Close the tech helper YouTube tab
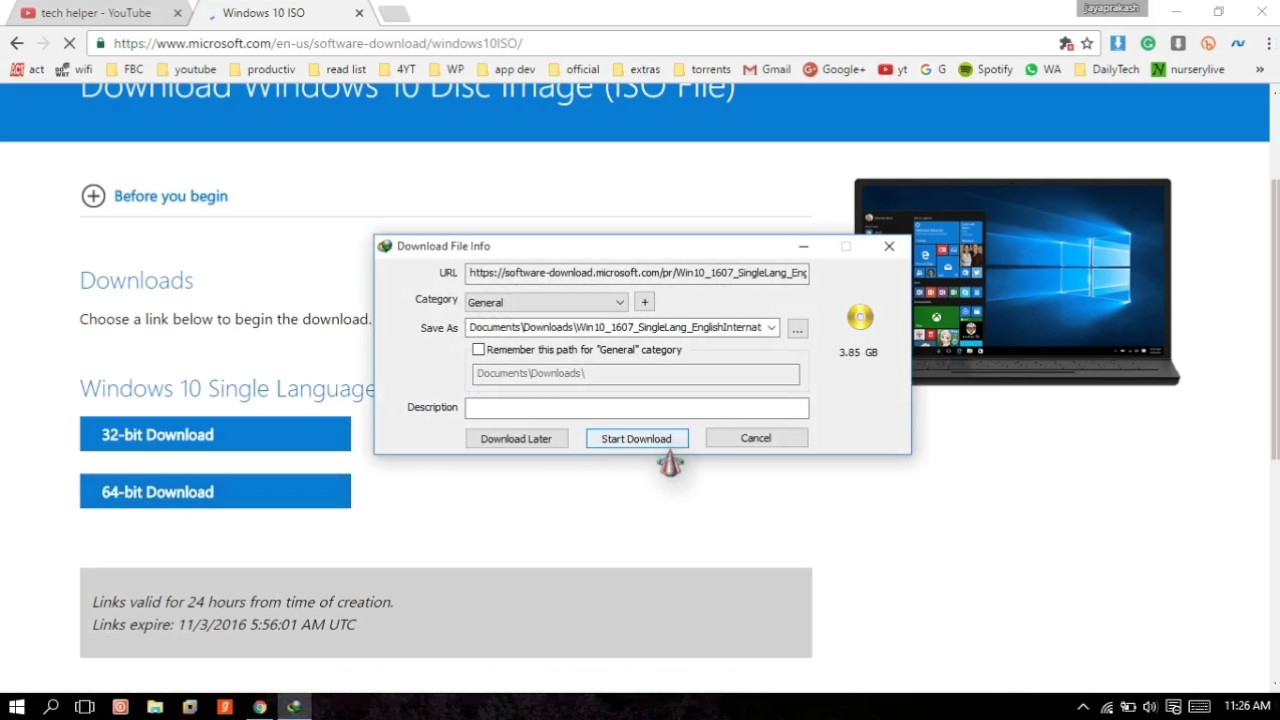Screen dimensions: 1280x720 pyautogui.click(x=178, y=13)
